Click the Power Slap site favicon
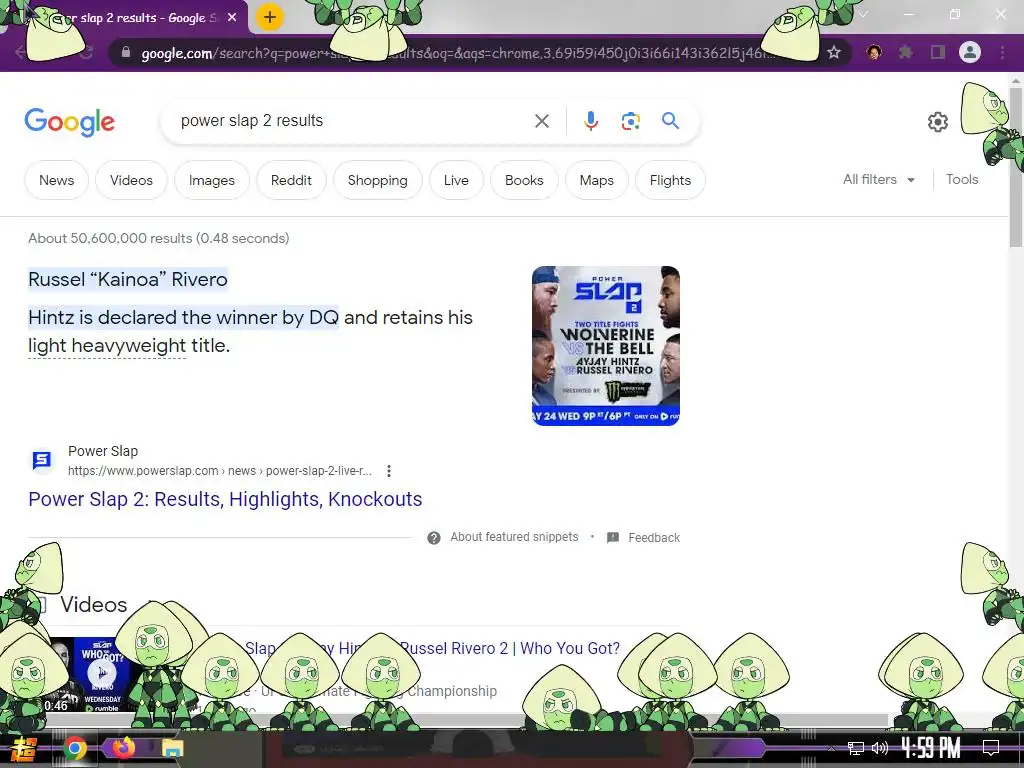Screen dimensions: 1024x768 42,460
